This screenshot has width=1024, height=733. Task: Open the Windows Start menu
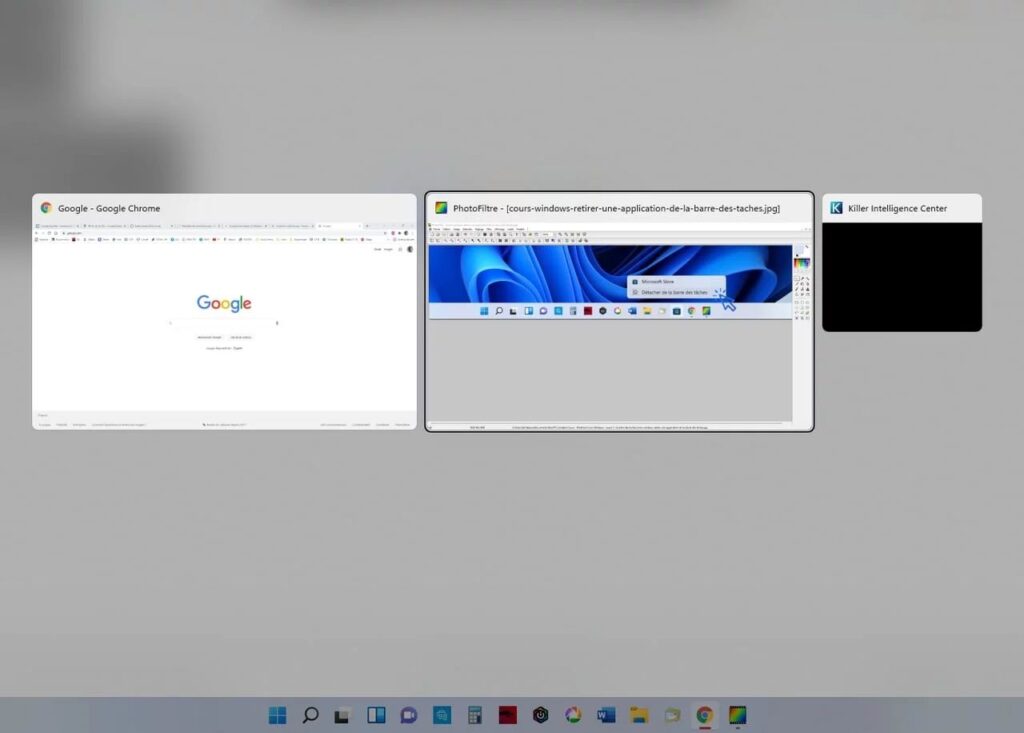[x=278, y=715]
